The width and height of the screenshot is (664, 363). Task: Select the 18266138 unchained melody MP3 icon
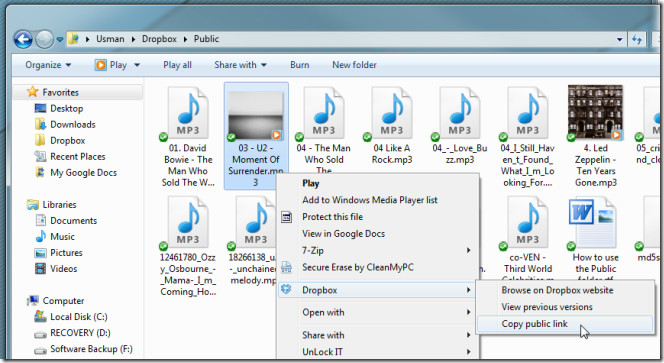(256, 222)
